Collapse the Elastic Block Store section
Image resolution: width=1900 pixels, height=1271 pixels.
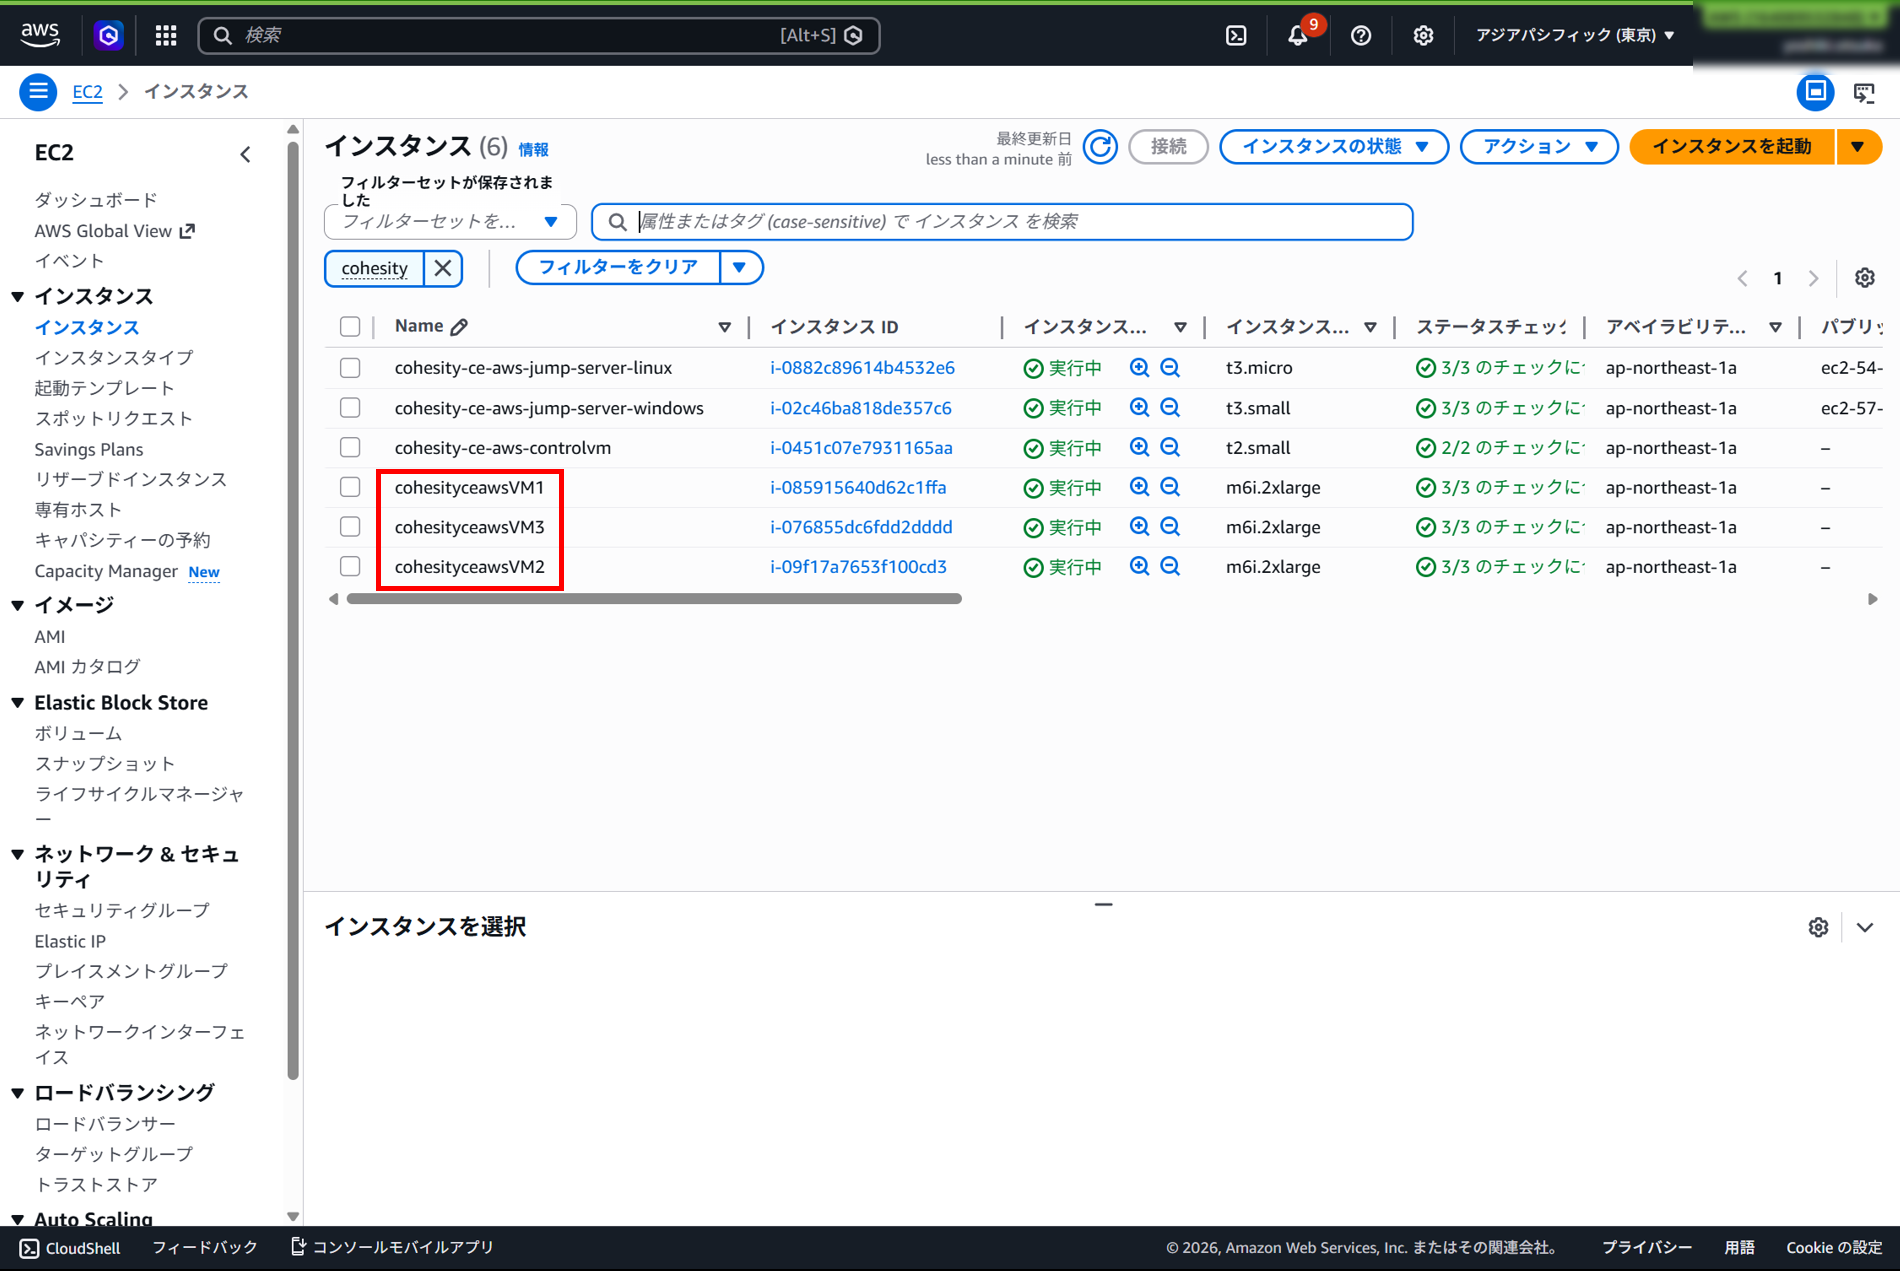[18, 703]
